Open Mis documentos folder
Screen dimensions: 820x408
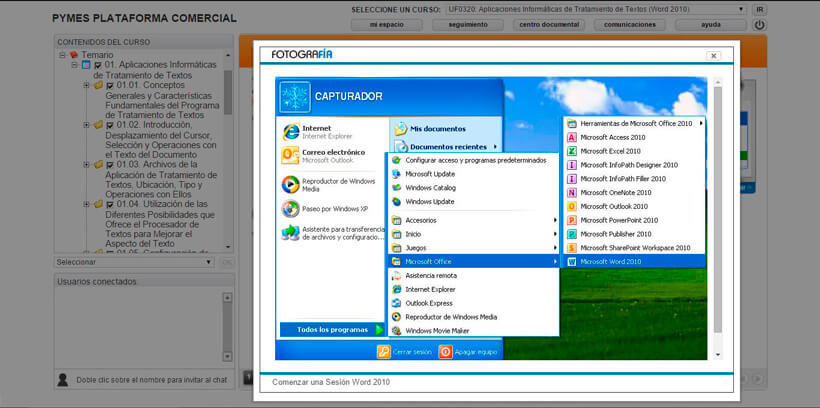click(430, 129)
